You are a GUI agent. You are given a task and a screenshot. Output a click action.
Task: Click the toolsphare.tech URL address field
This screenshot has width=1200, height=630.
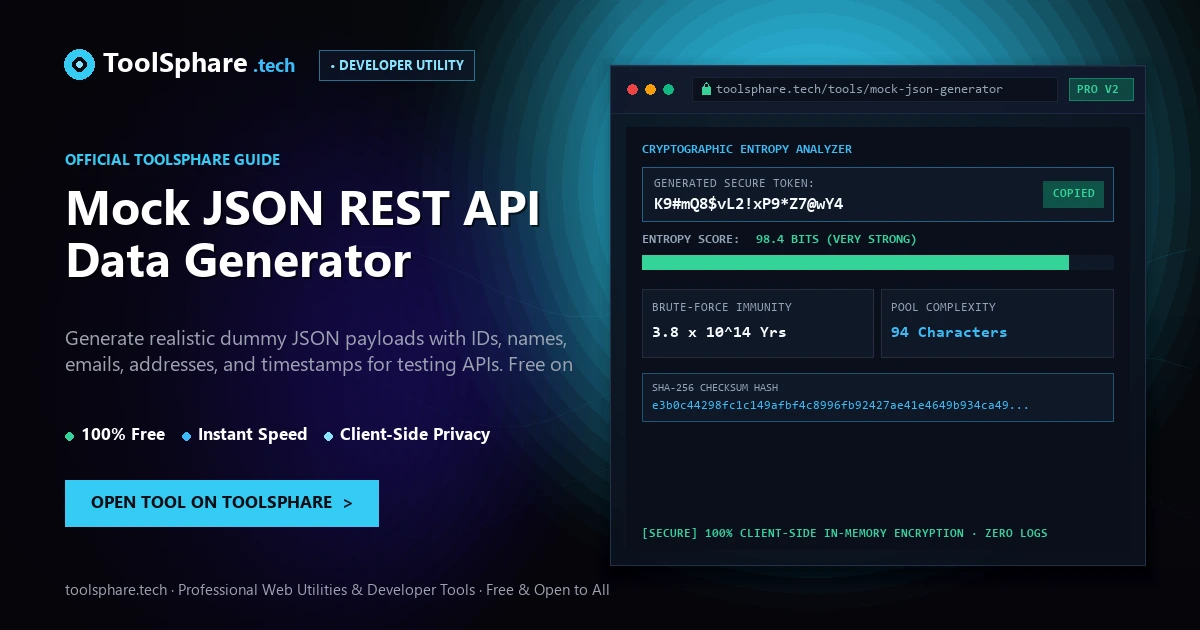(x=875, y=89)
